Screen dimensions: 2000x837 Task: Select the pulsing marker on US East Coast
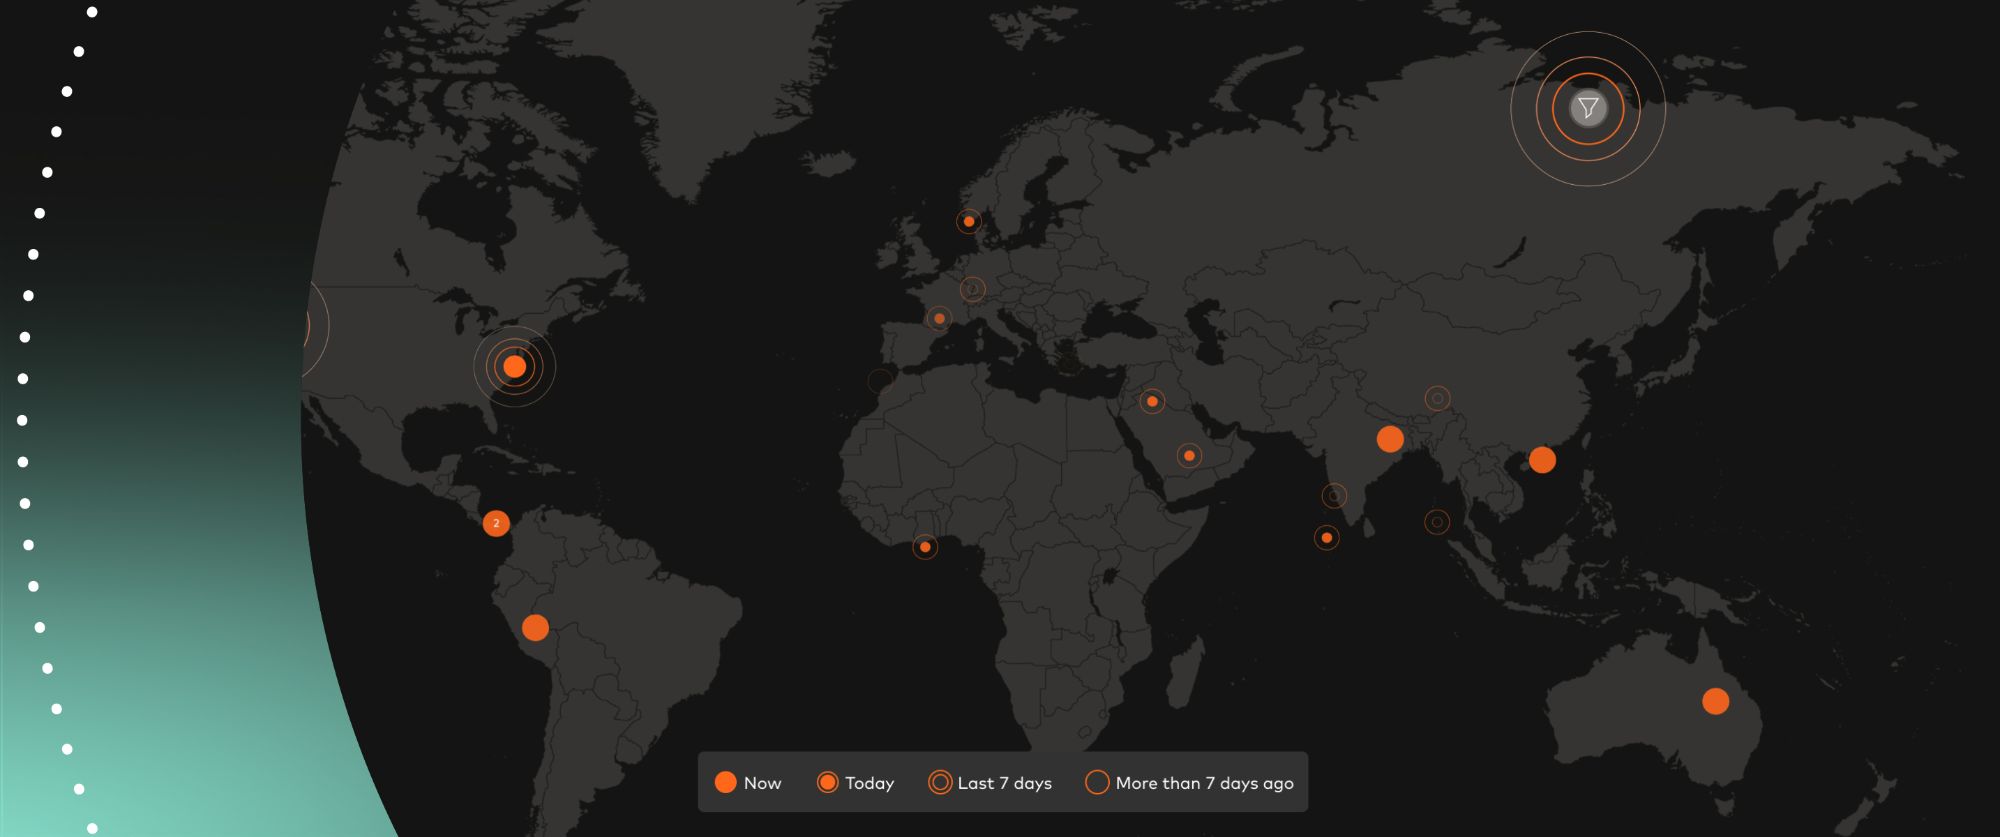514,366
